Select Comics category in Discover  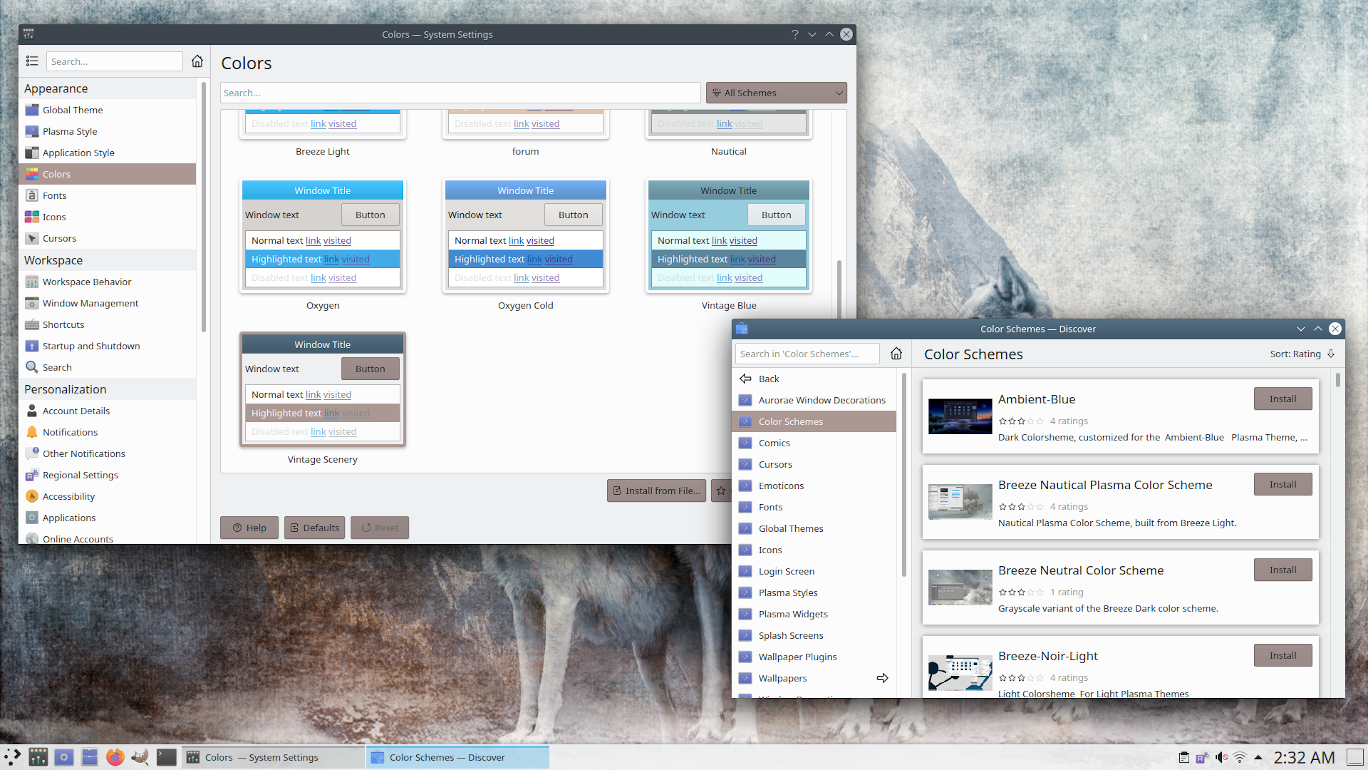814,443
